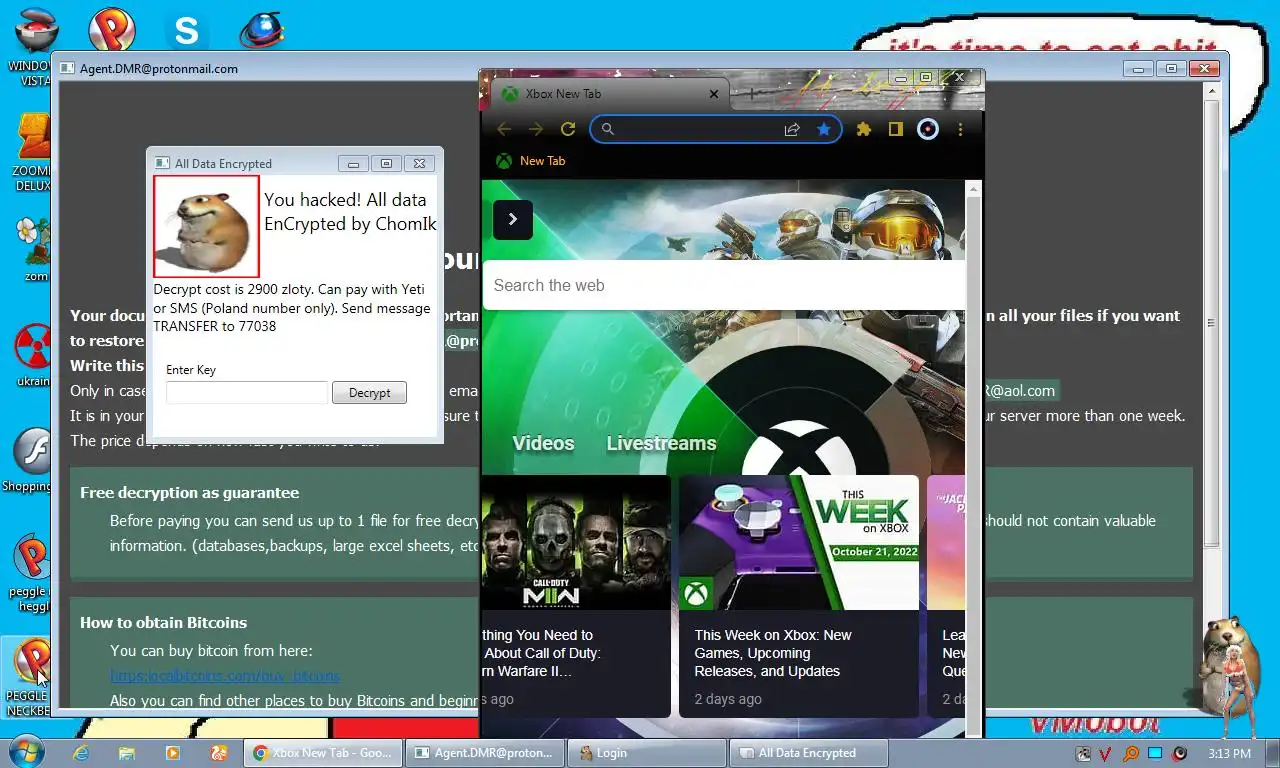Click the blue bookmark star
1280x768 pixels.
[x=823, y=129]
